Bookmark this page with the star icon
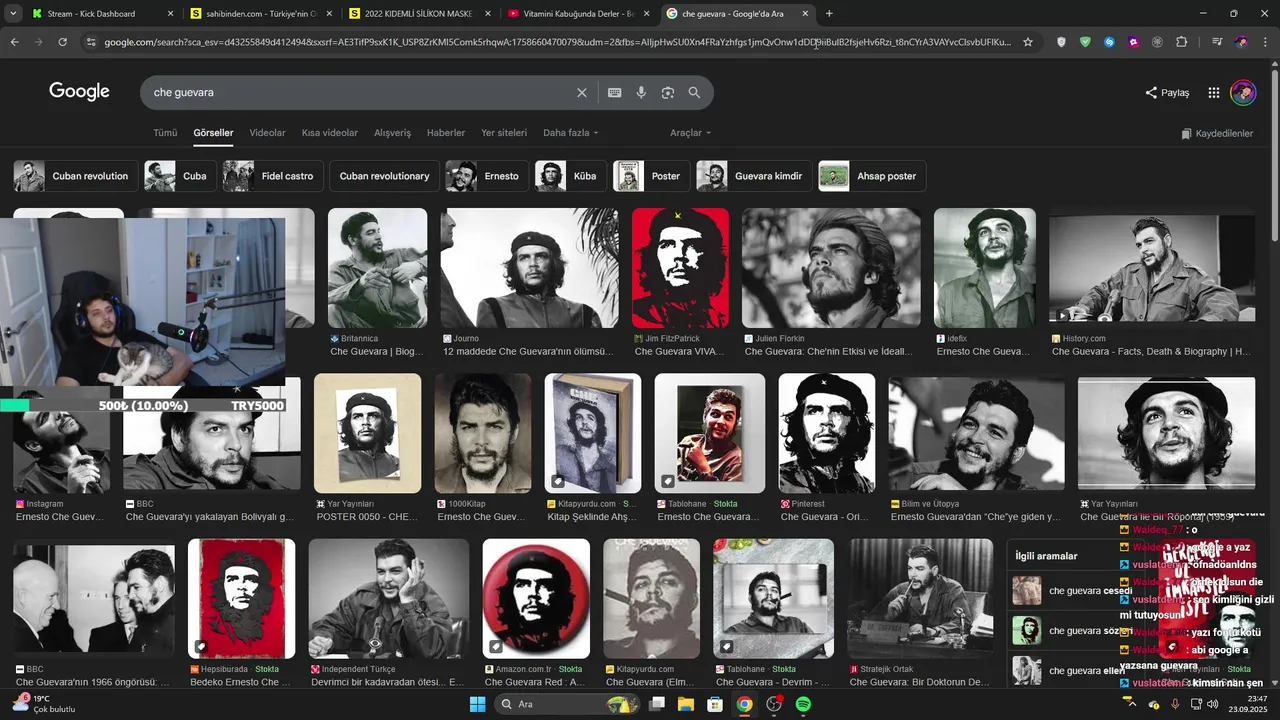Viewport: 1280px width, 720px height. [1027, 42]
